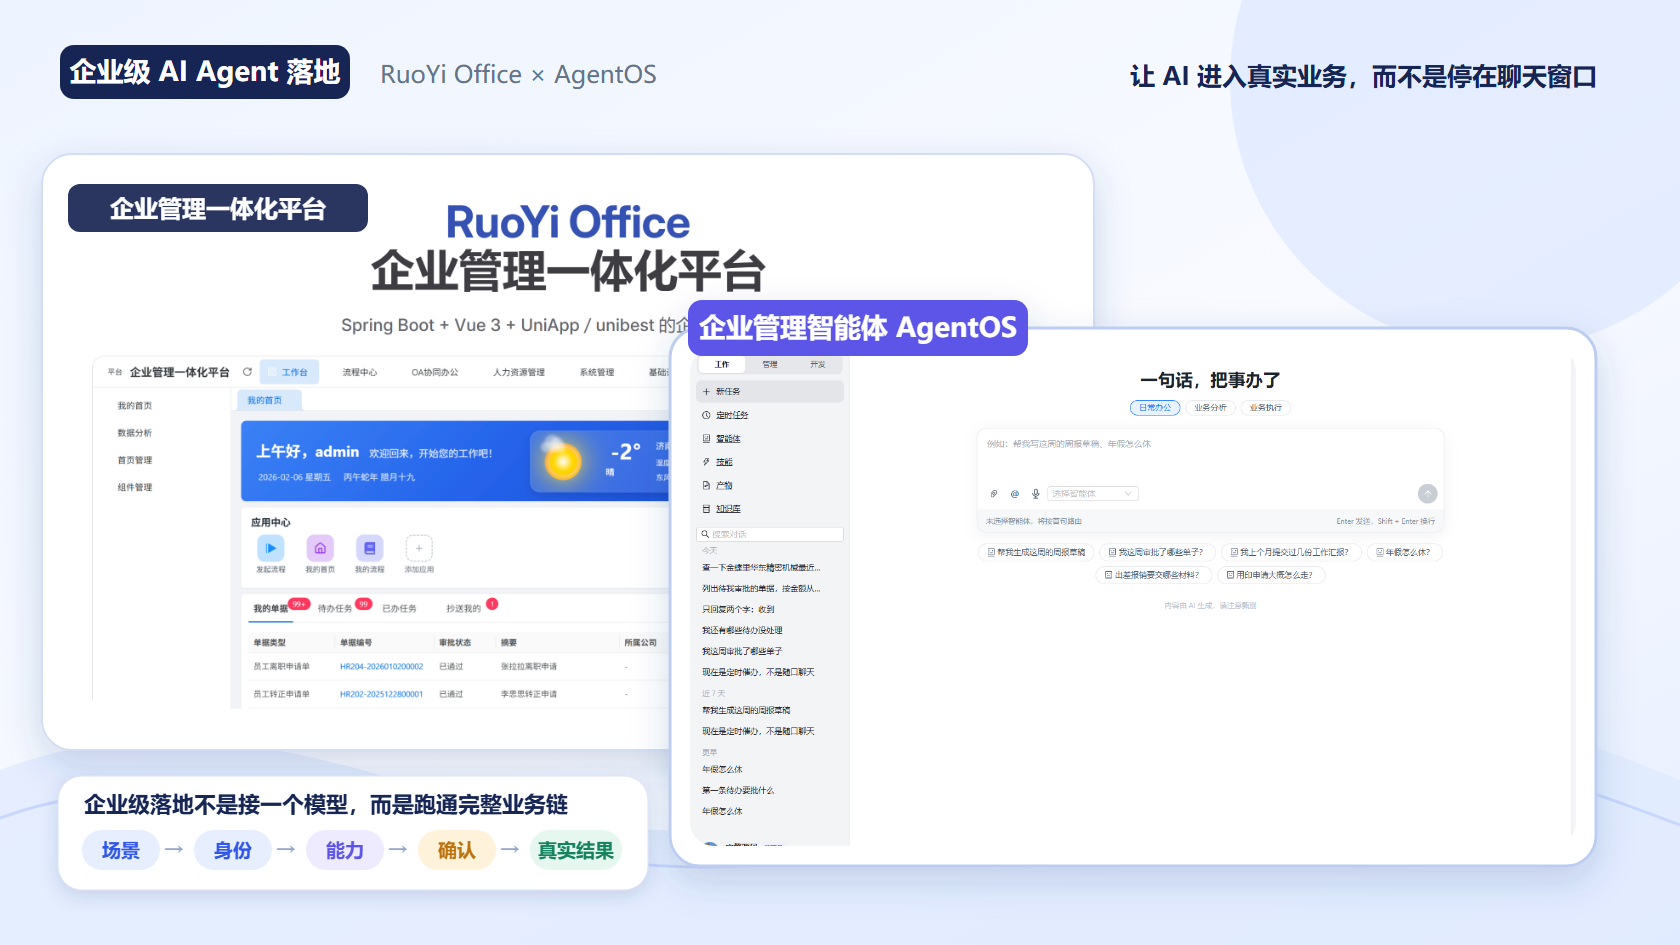
Task: Open the 我的流程 app icon
Action: pos(369,548)
